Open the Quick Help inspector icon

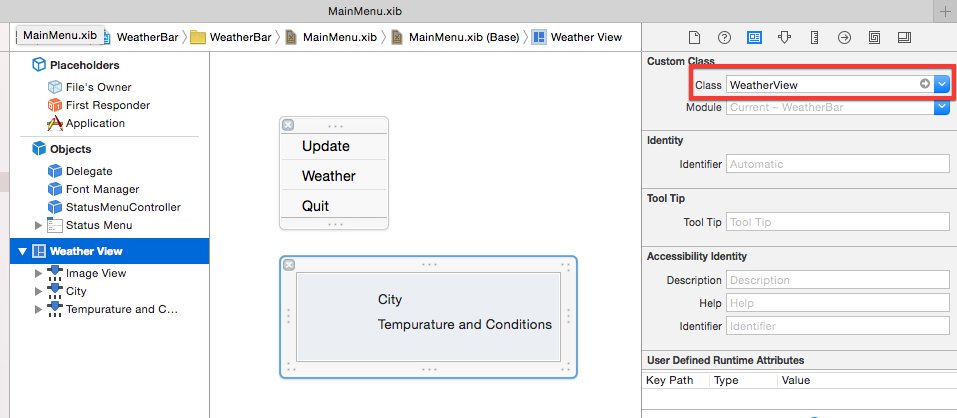point(724,37)
